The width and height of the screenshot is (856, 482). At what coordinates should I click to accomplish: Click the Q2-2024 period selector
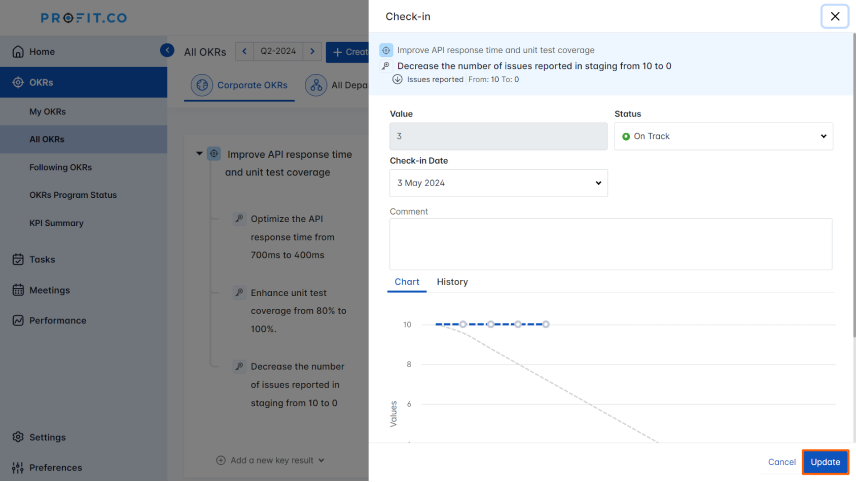278,51
